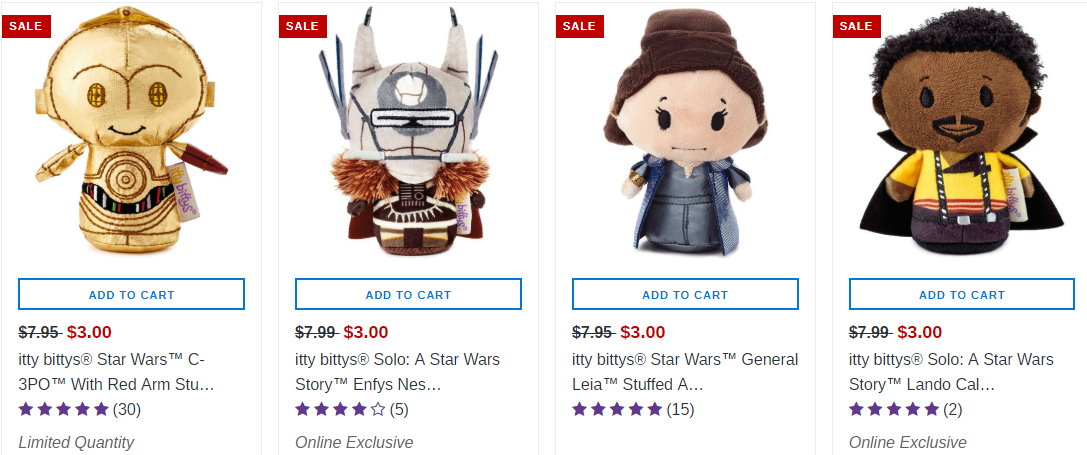Add Lando Calrissian plush to cart
This screenshot has height=455, width=1087.
[962, 294]
